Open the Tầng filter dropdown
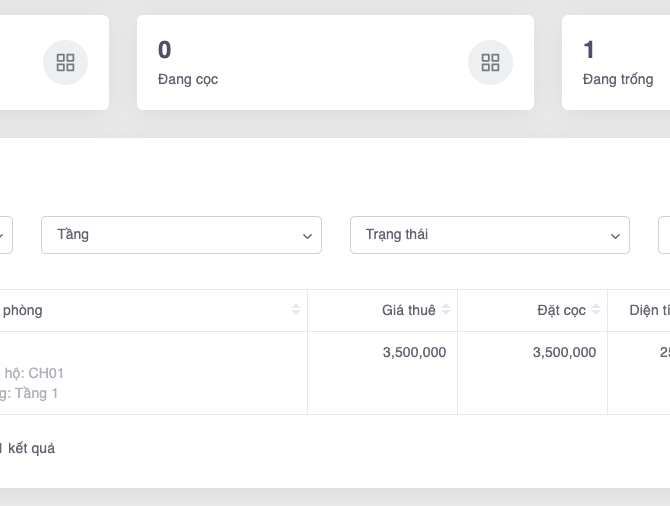Viewport: 670px width, 506px height. click(180, 235)
